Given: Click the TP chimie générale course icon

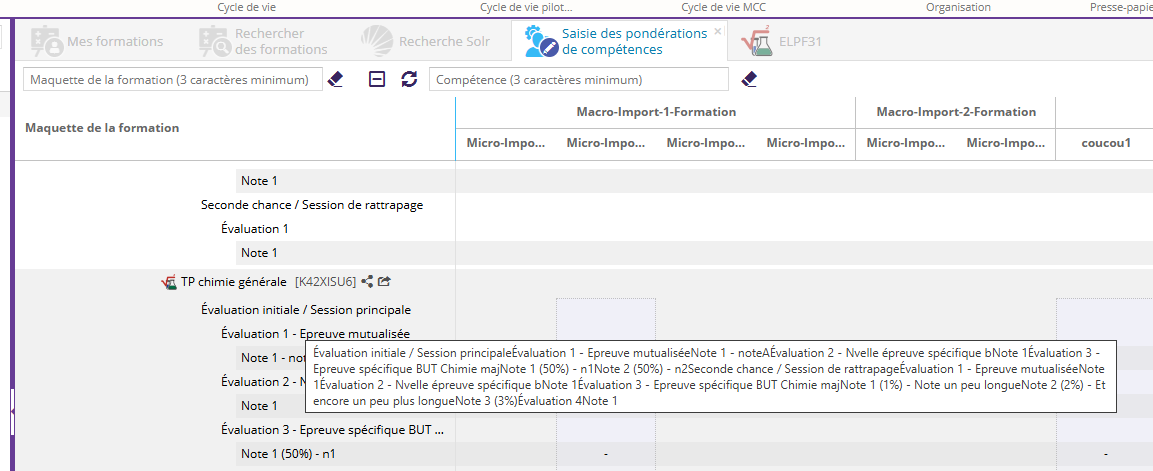Looking at the screenshot, I should [169, 282].
